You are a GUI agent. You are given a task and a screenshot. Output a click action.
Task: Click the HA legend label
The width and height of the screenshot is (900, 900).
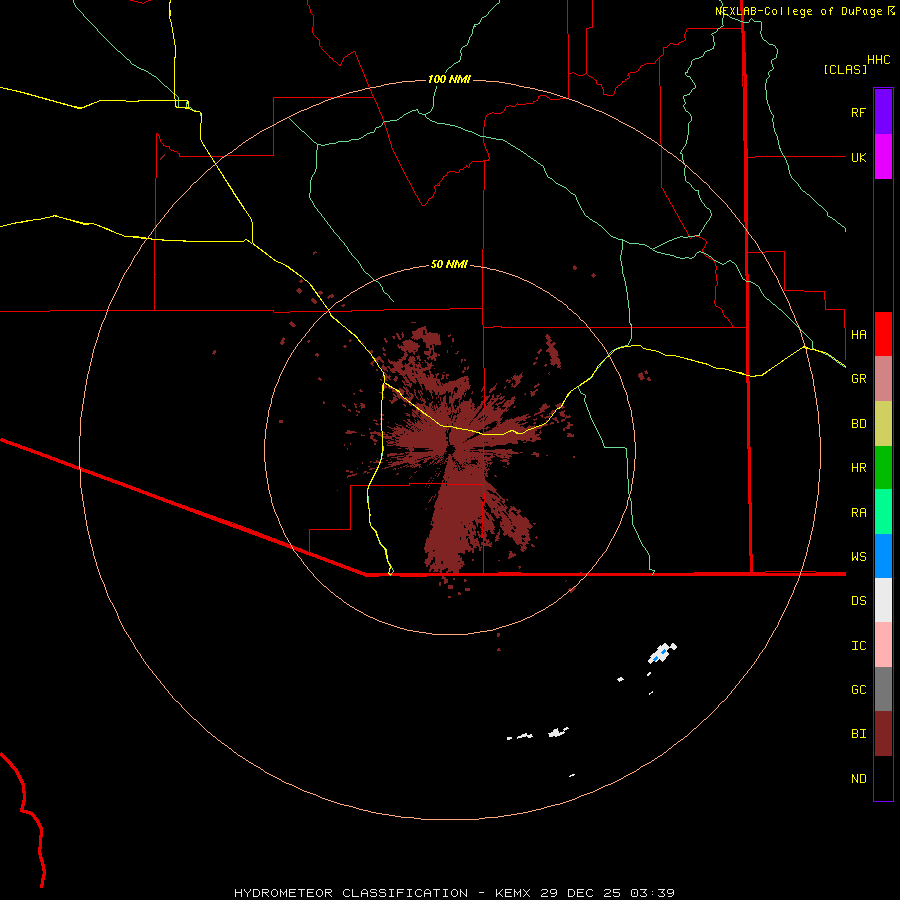(x=858, y=334)
